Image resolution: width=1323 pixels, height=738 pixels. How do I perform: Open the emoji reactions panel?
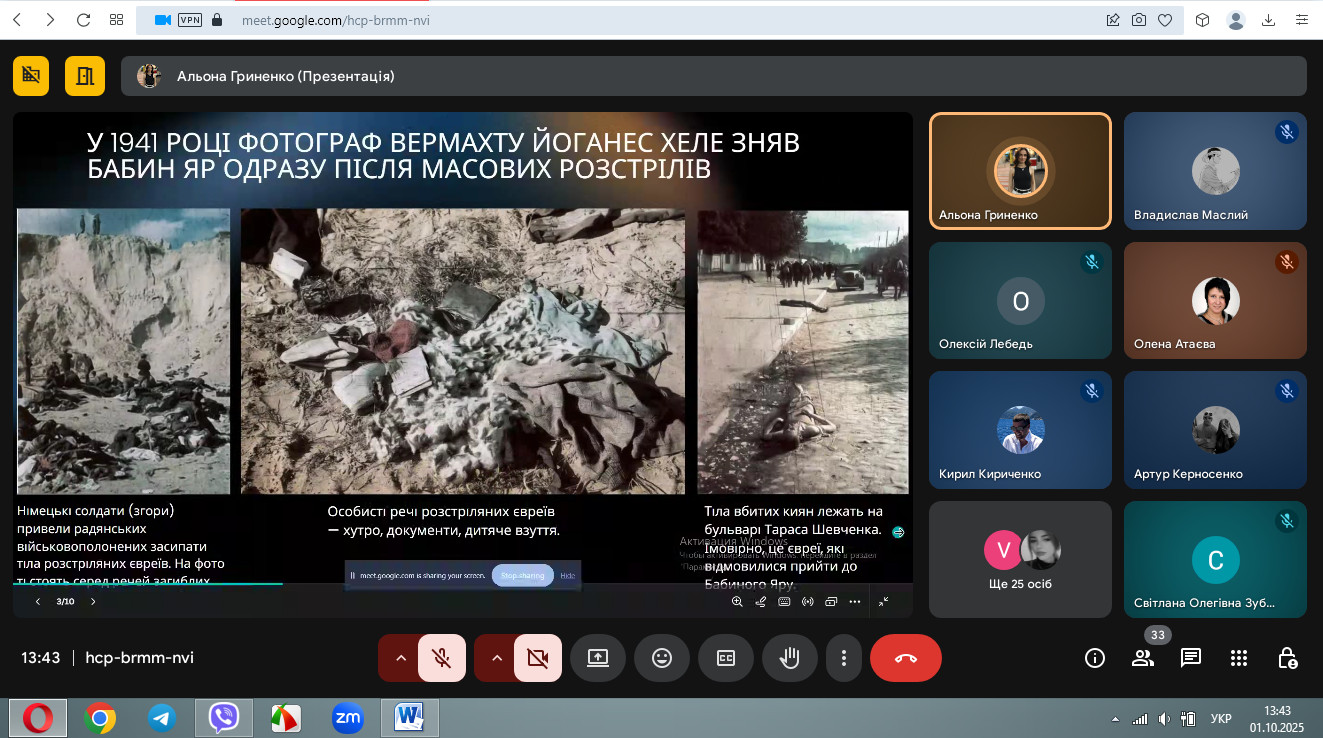pyautogui.click(x=661, y=658)
